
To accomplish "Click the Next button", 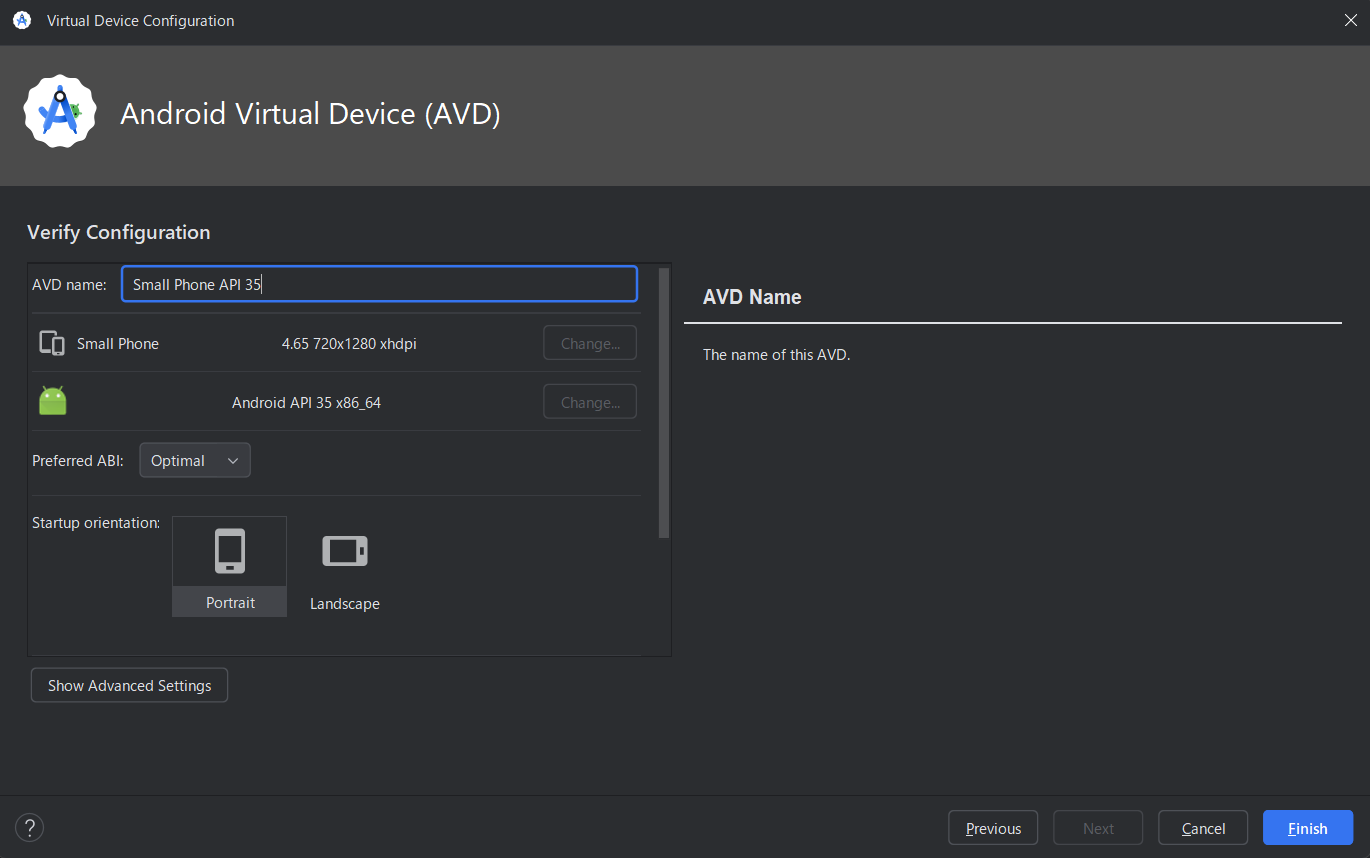I will (1097, 827).
